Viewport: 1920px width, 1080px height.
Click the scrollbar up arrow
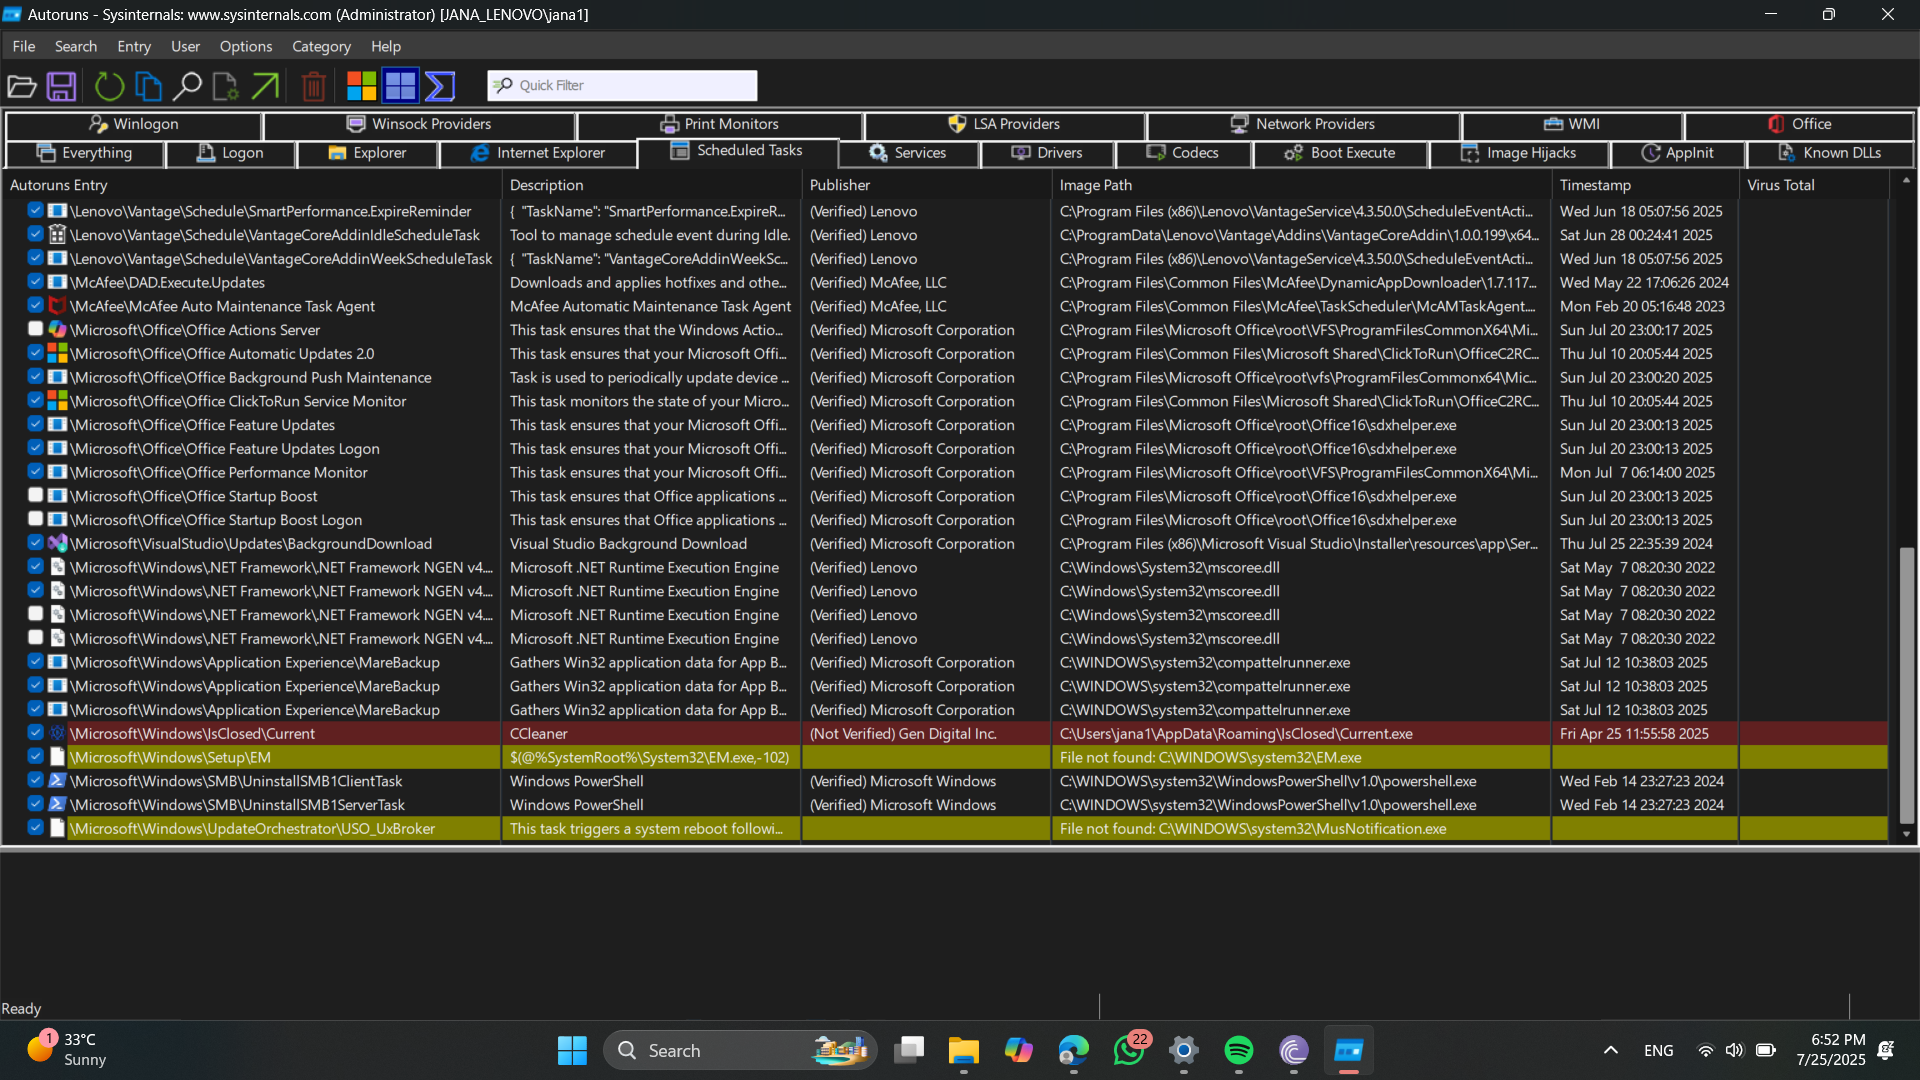(1906, 181)
